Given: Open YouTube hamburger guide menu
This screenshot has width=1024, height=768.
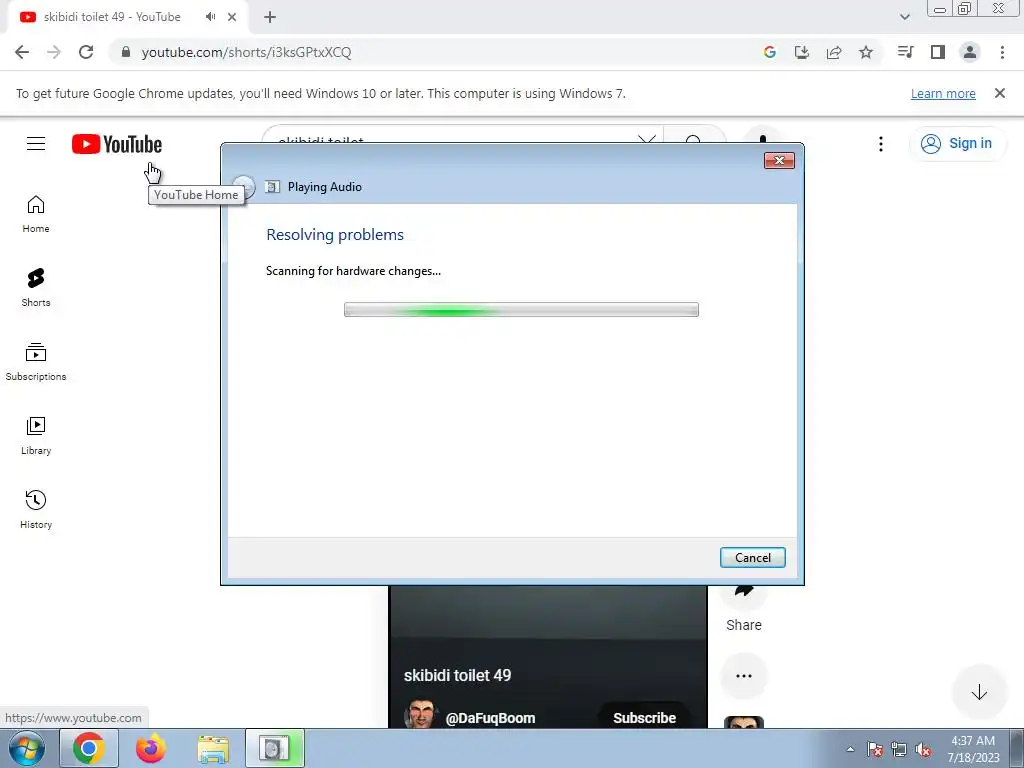Looking at the screenshot, I should click(36, 144).
